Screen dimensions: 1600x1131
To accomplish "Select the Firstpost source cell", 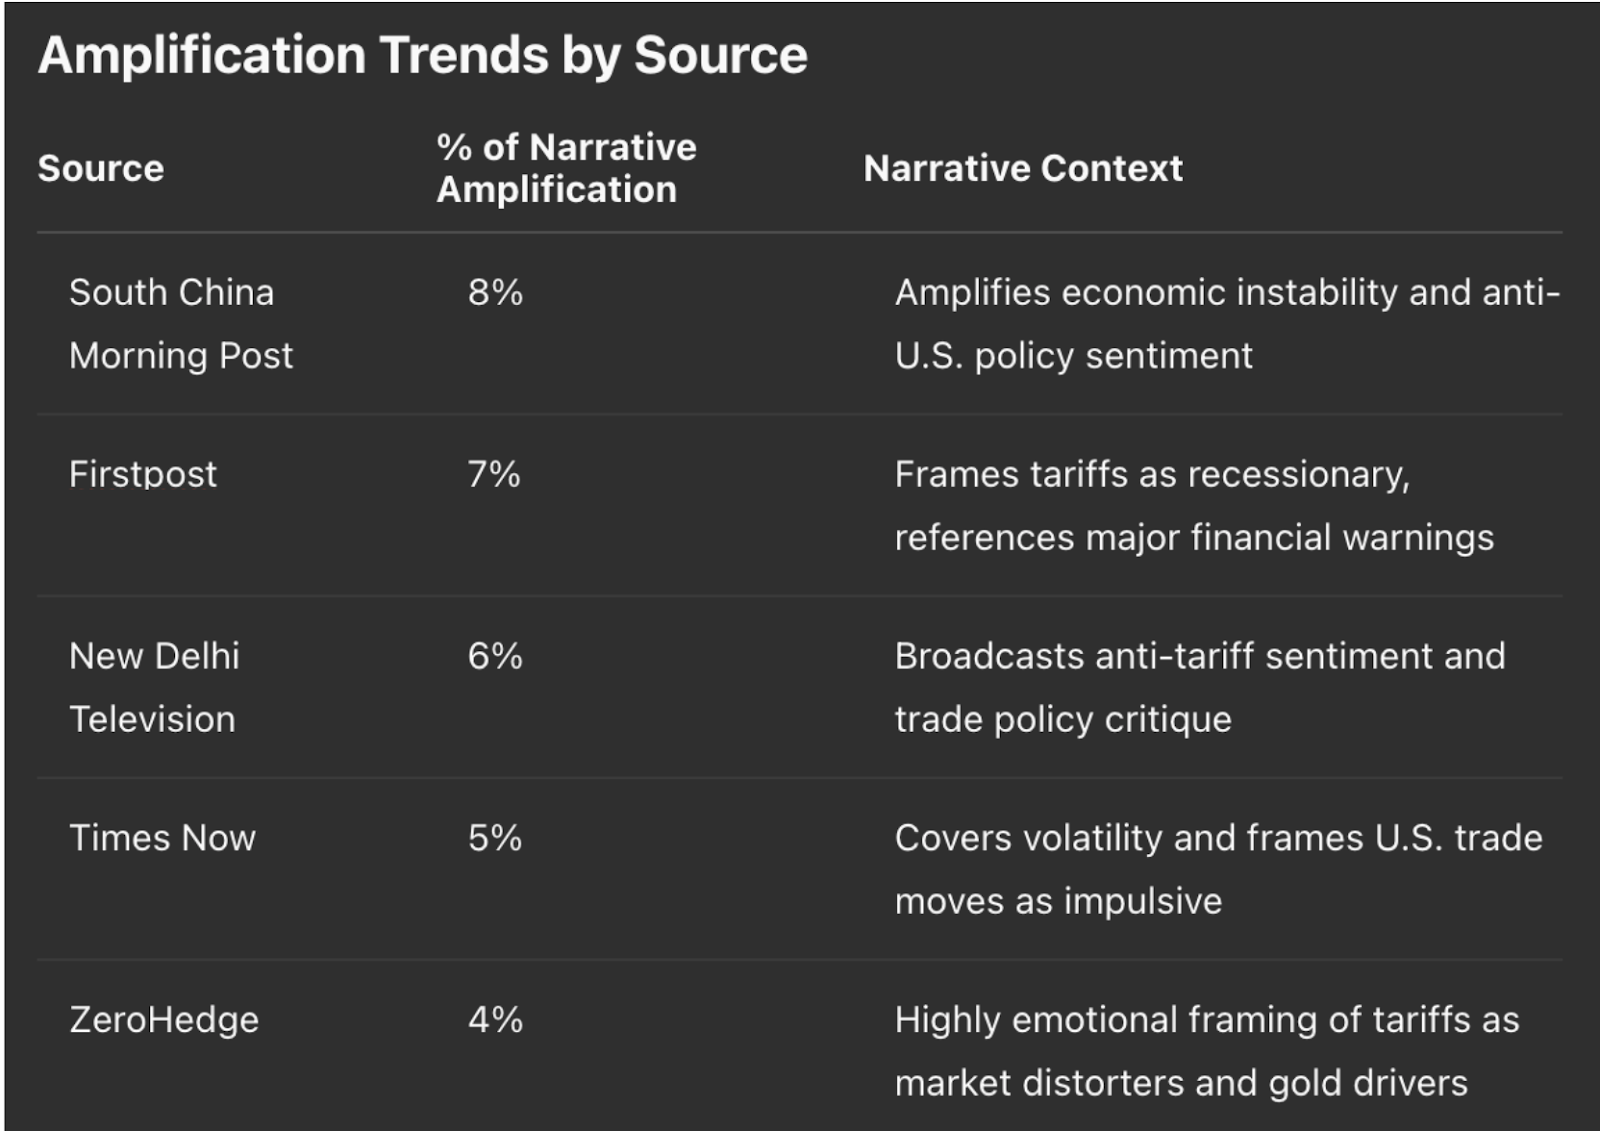I will [143, 474].
